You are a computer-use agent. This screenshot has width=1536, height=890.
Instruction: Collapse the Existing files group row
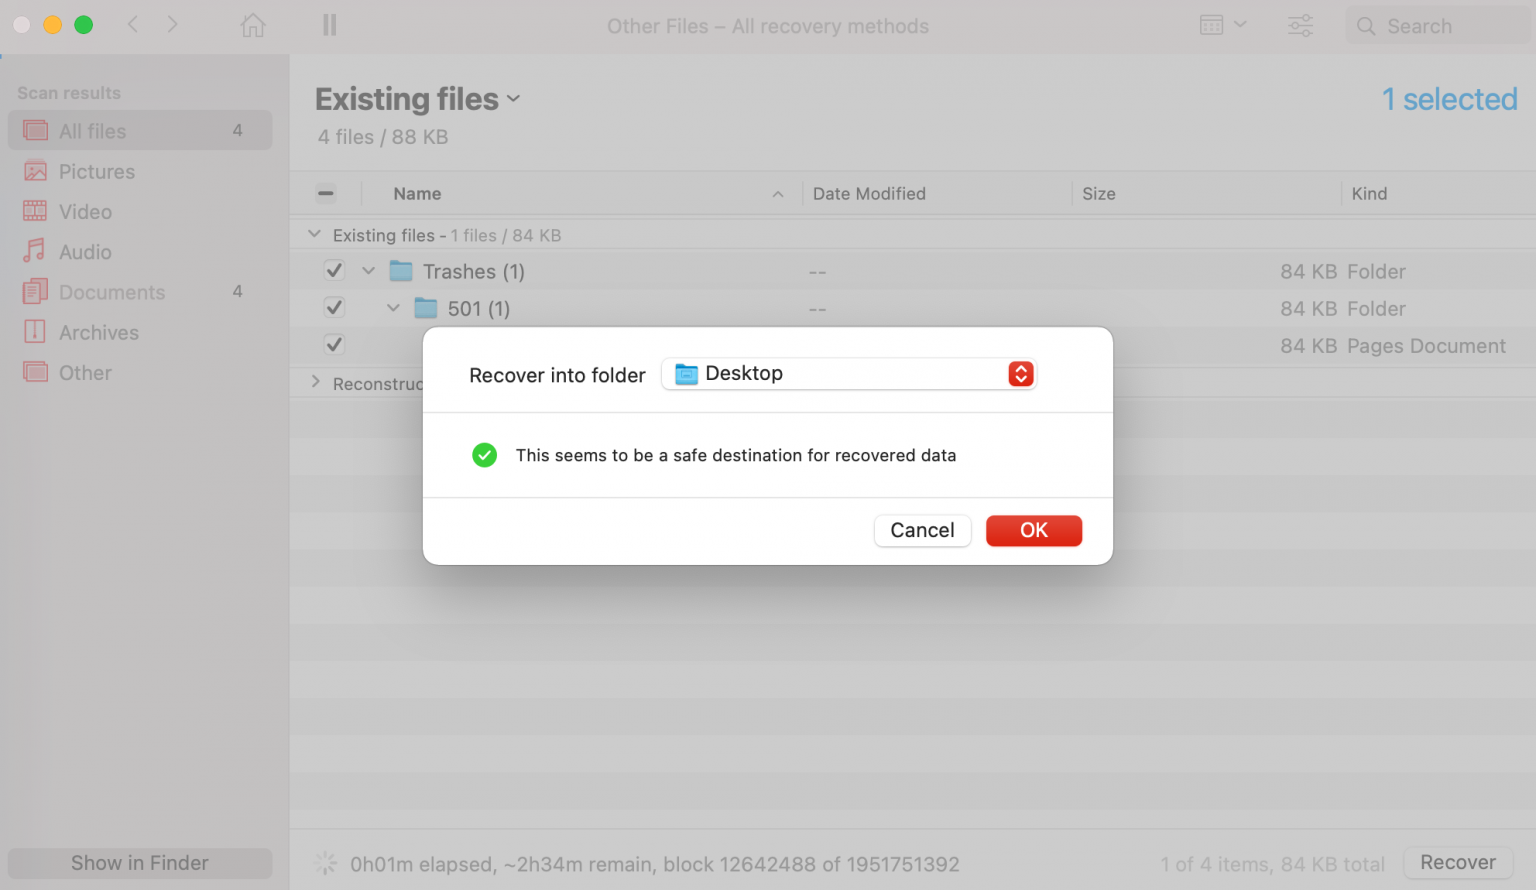click(313, 233)
